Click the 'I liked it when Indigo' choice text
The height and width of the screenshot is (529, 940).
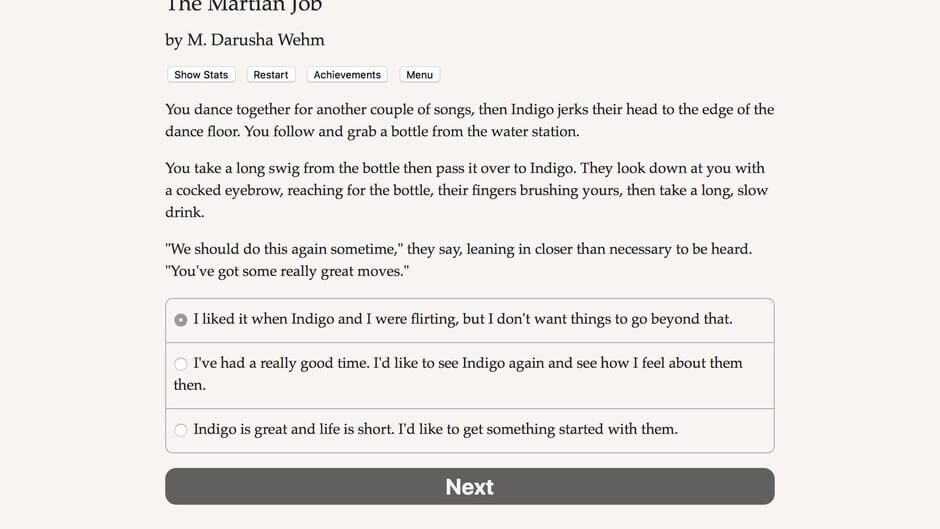(462, 319)
